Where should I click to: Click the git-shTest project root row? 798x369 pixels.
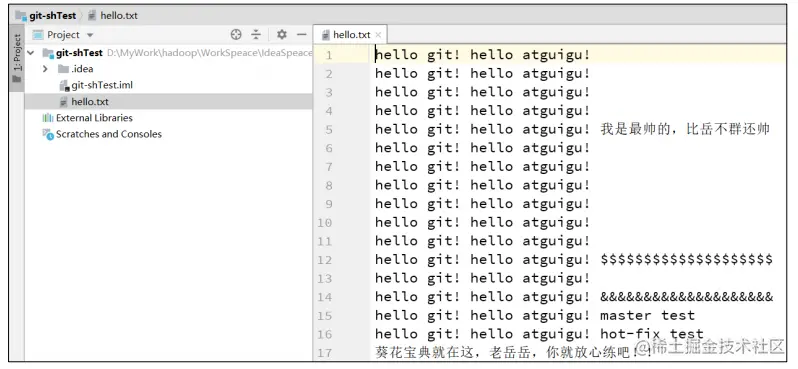click(168, 53)
